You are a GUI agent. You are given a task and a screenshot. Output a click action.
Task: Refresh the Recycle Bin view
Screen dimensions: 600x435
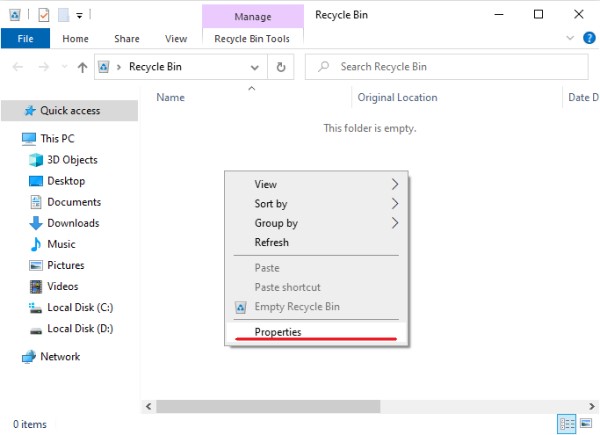tap(281, 67)
